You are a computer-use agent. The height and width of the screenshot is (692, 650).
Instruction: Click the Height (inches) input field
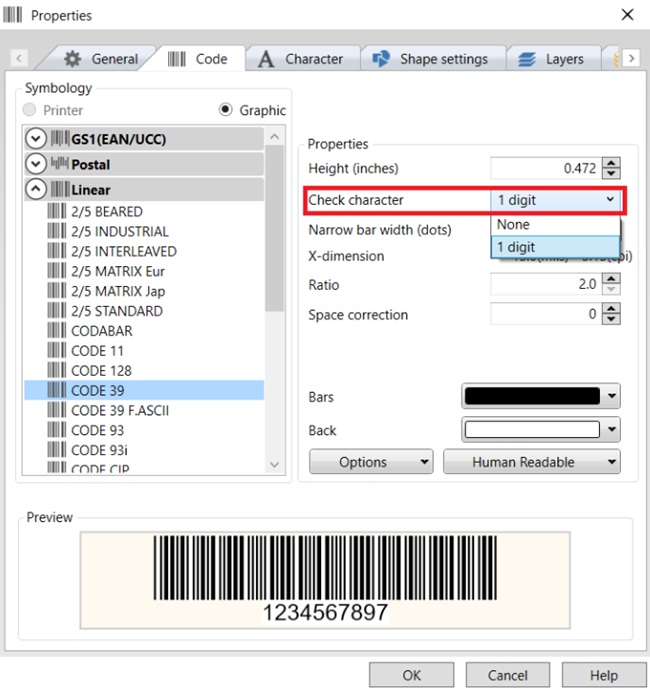point(546,168)
